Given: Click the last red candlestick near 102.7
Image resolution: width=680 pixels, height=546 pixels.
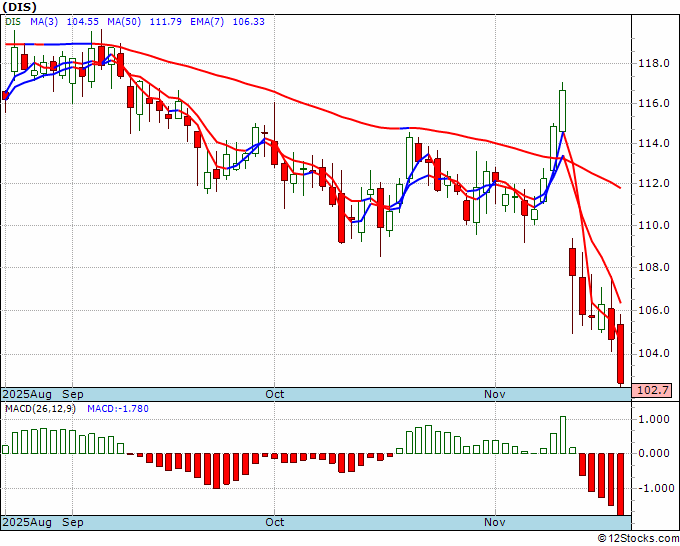Looking at the screenshot, I should point(621,353).
